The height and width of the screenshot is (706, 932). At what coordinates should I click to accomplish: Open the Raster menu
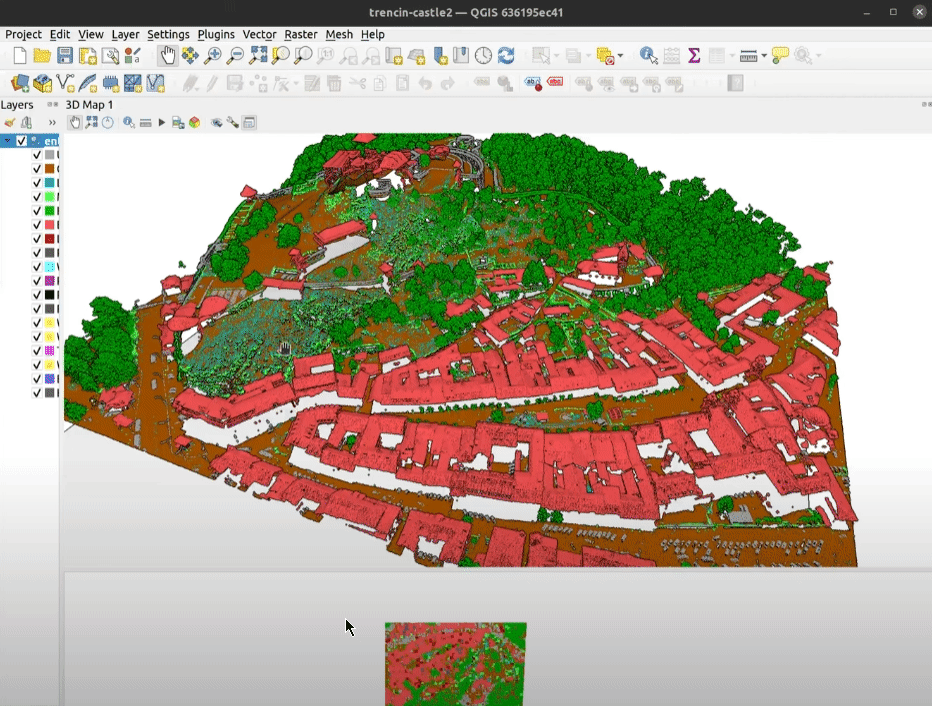[x=300, y=34]
